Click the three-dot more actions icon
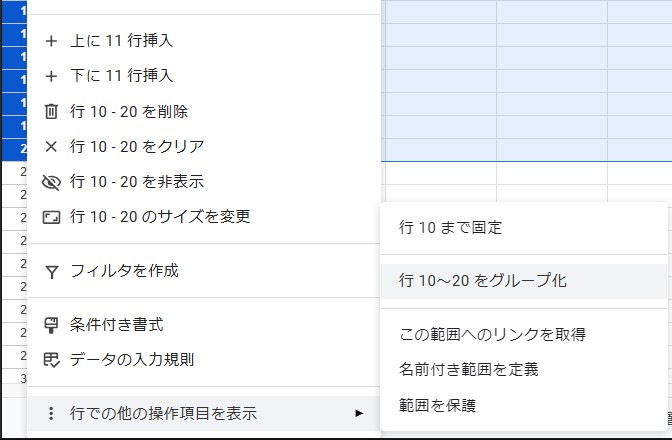The height and width of the screenshot is (440, 672). click(x=52, y=413)
